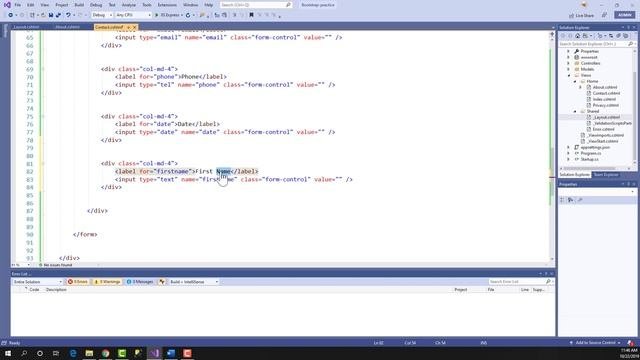This screenshot has height=360, width=640.
Task: Click the bookmark toggle icon in toolbar
Action: tap(251, 15)
